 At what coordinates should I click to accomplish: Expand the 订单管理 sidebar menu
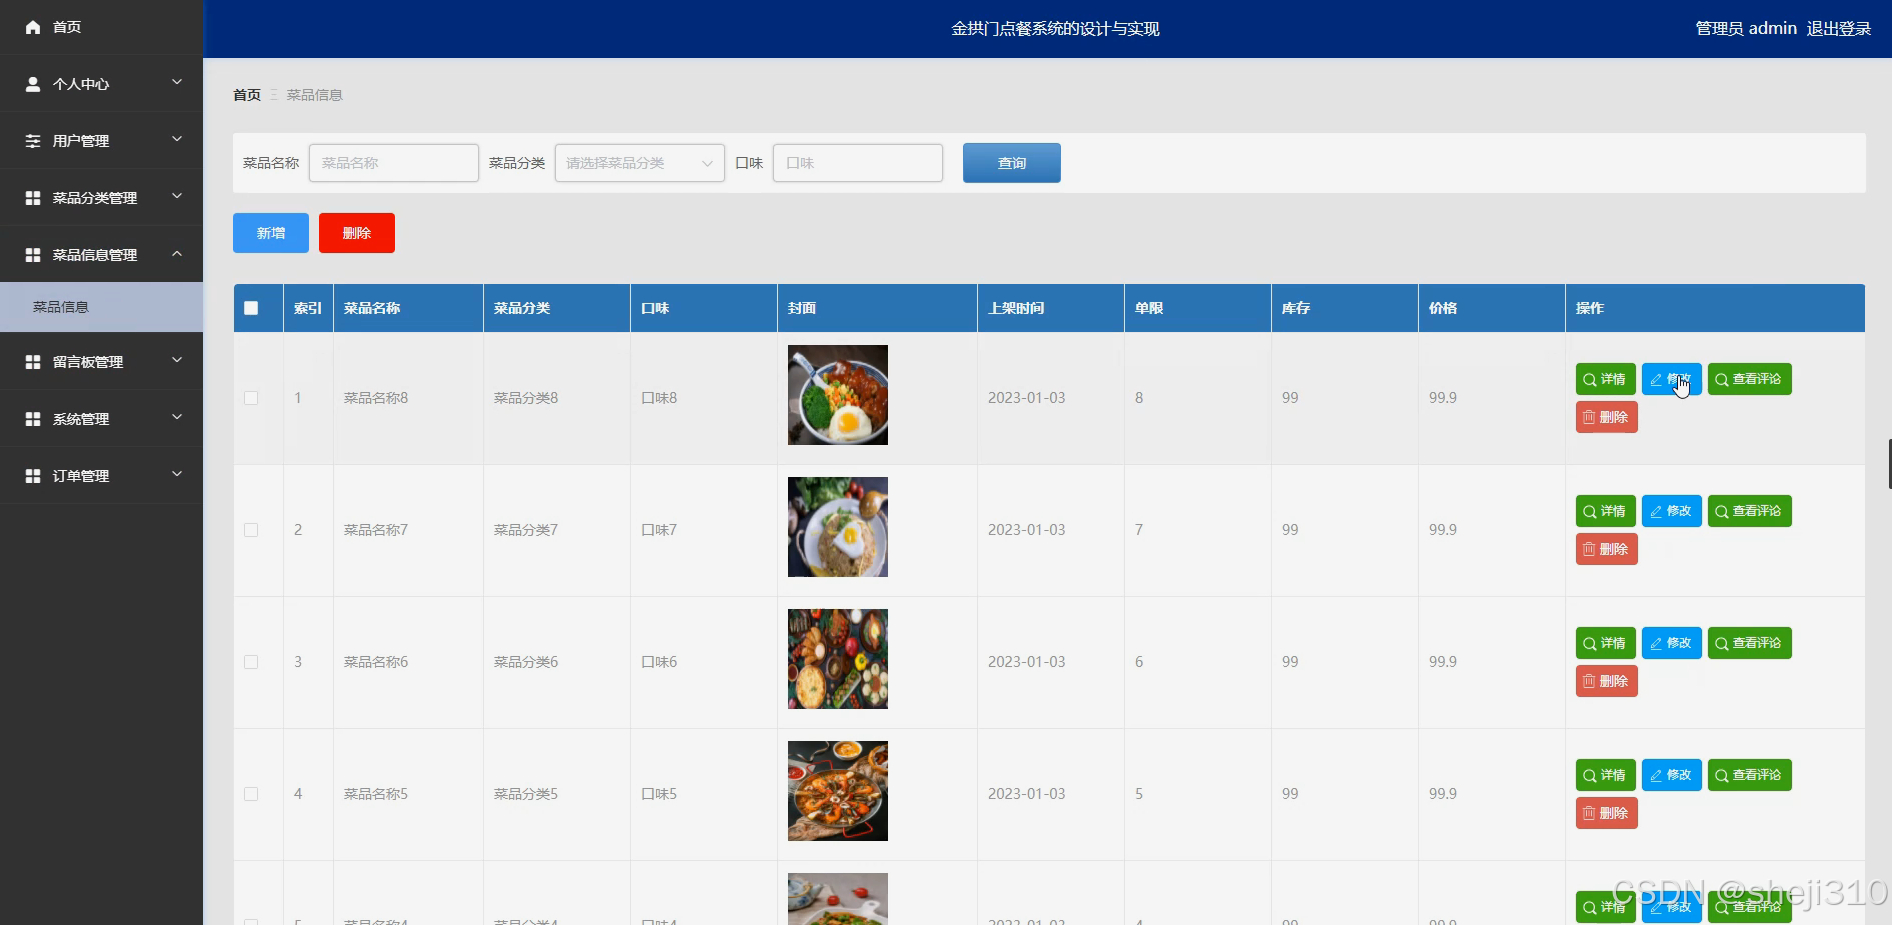pyautogui.click(x=177, y=474)
